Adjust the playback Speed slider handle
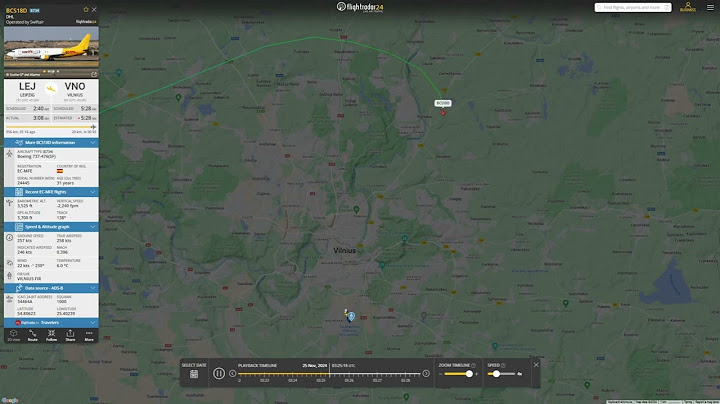This screenshot has width=720, height=404. (x=496, y=374)
